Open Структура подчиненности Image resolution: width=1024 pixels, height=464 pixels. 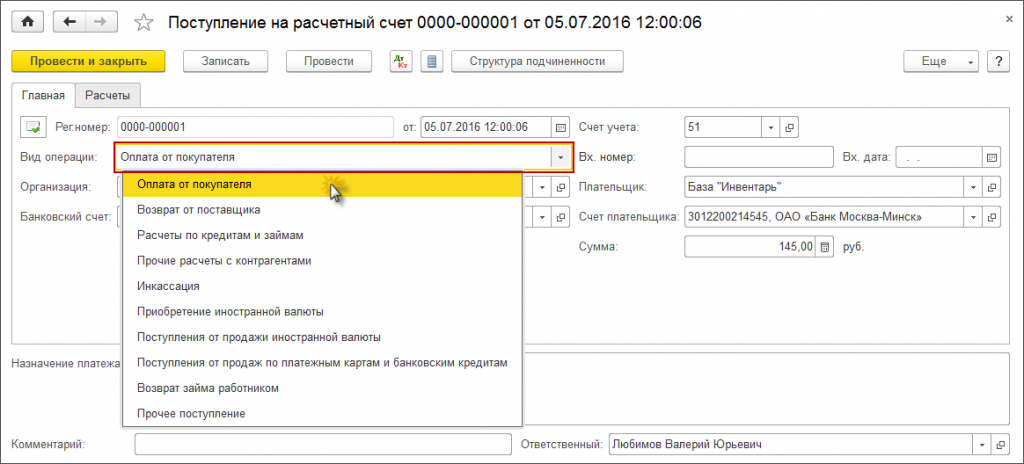click(537, 61)
